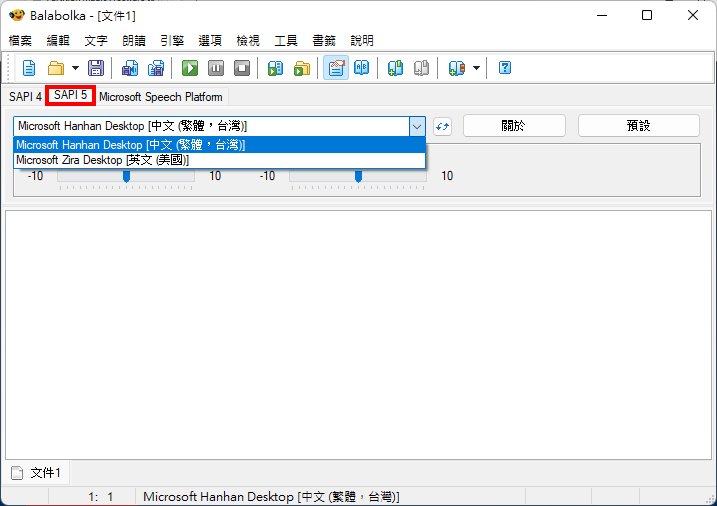The image size is (717, 506).
Task: Stop the speech playback
Action: point(242,69)
